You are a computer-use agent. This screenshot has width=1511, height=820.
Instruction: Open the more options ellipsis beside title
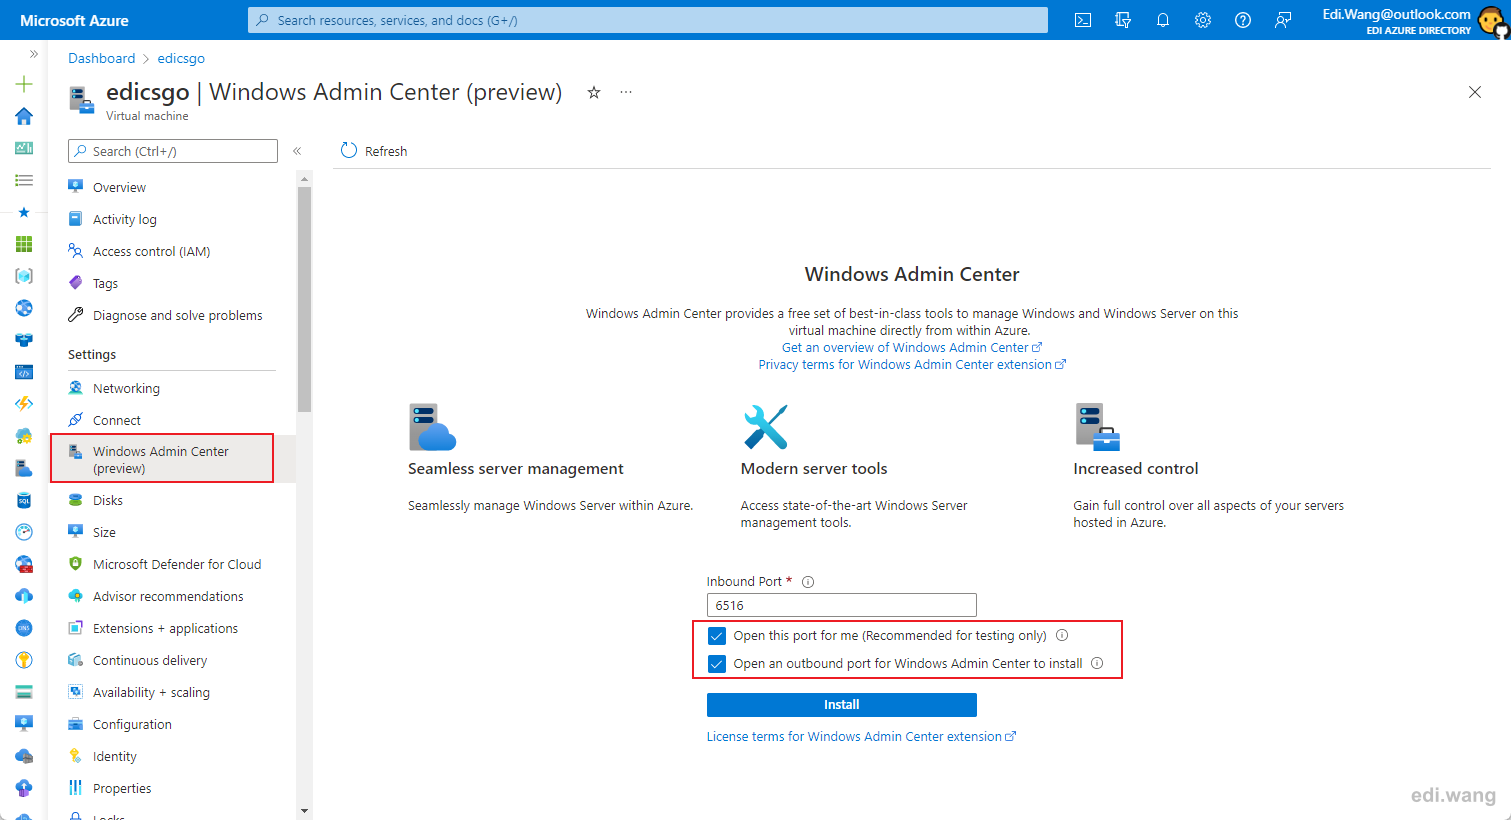click(626, 92)
